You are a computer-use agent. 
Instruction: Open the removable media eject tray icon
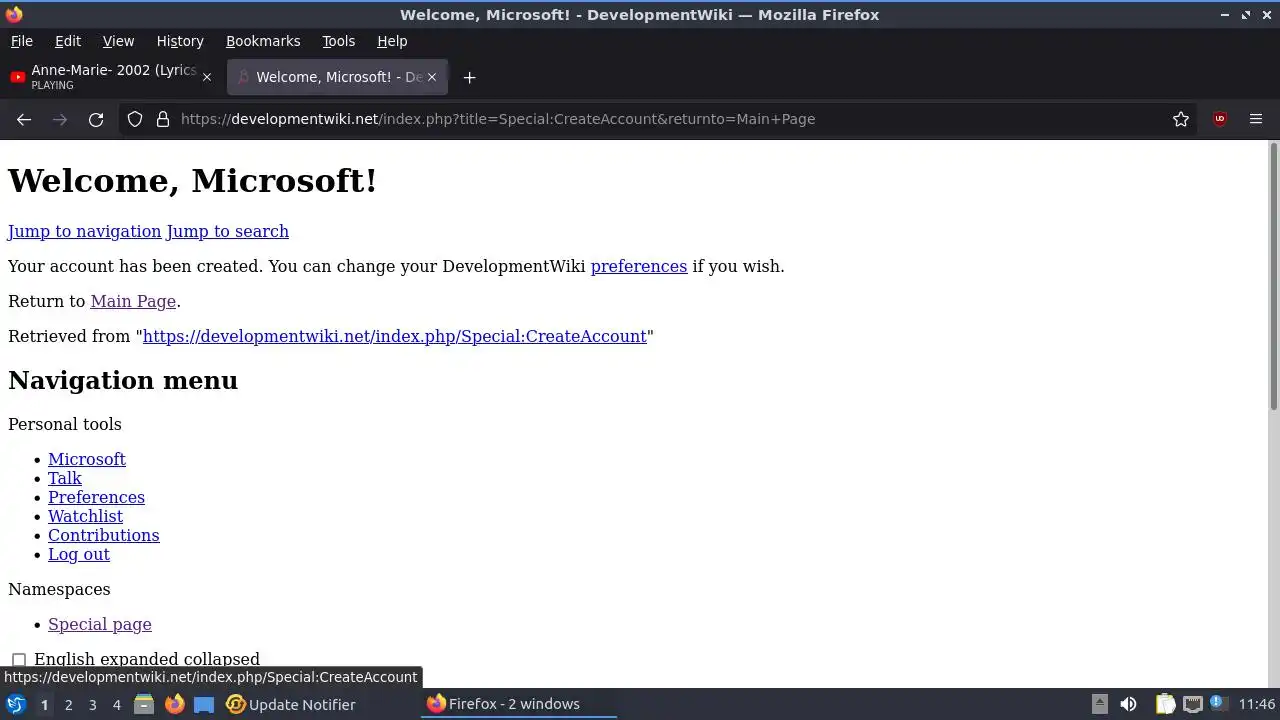tap(1099, 704)
